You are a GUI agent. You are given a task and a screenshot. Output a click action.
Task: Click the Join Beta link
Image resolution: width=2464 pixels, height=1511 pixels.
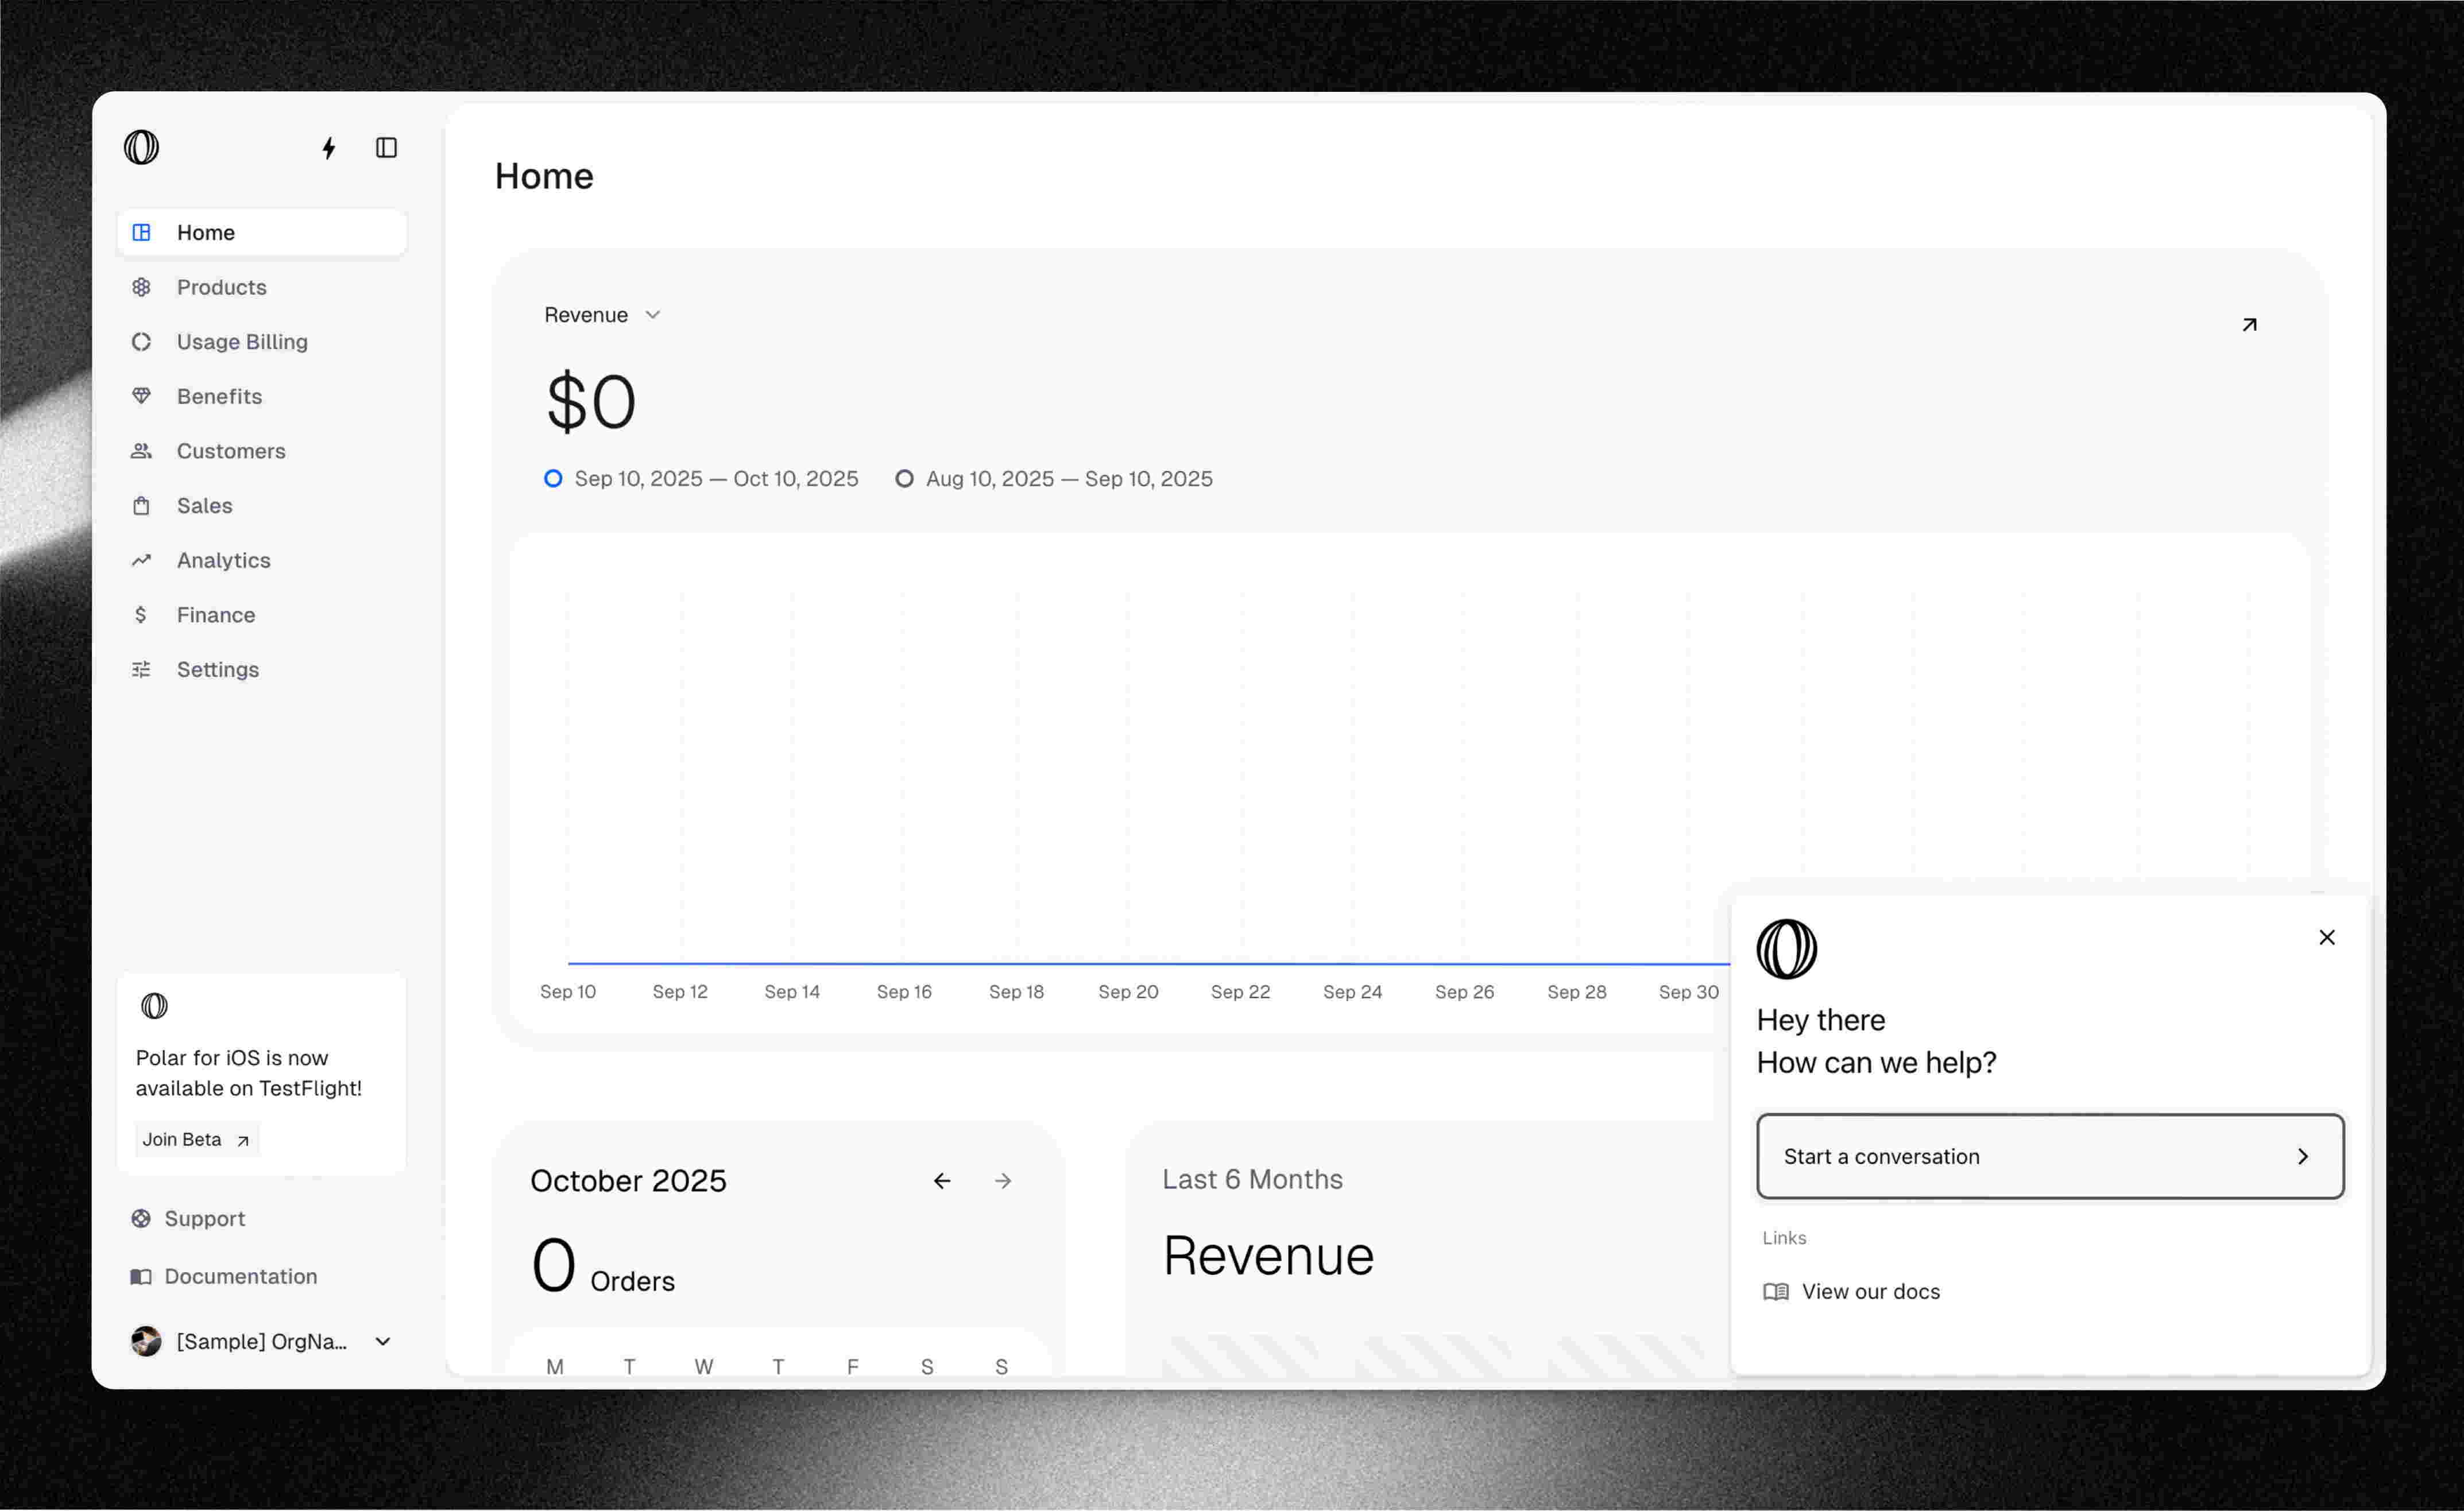pyautogui.click(x=196, y=1140)
